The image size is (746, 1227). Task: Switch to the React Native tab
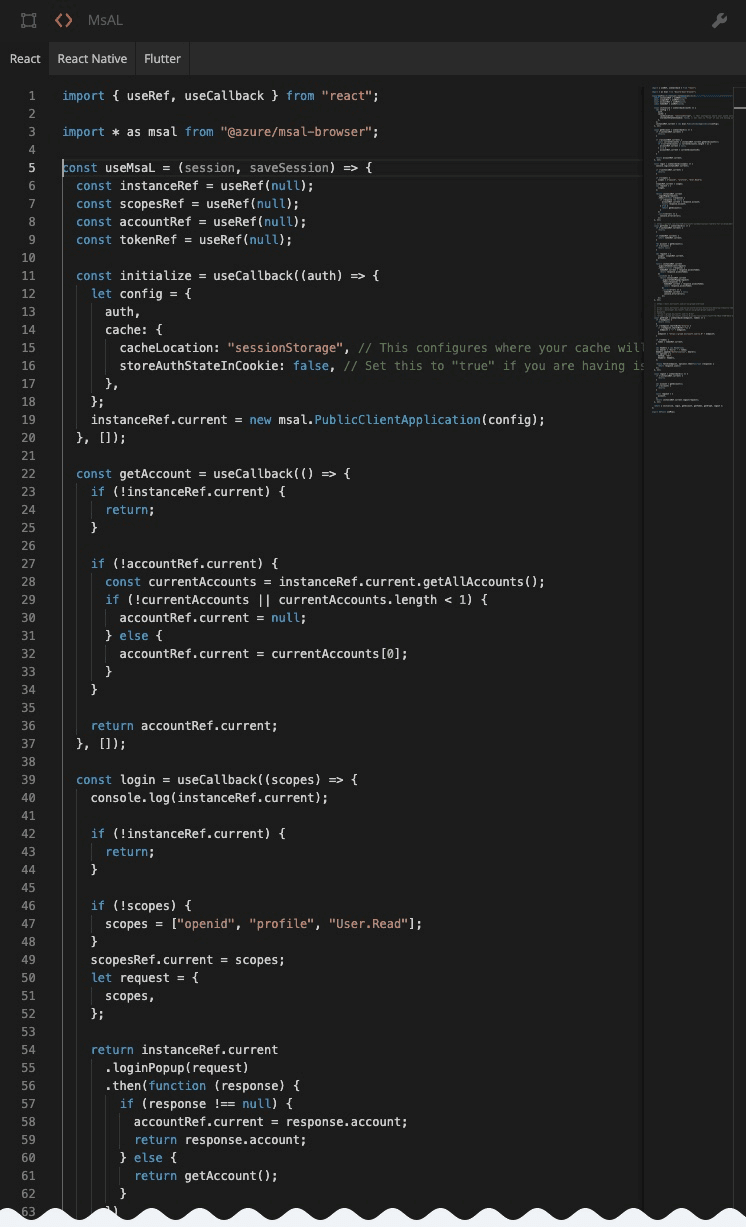92,59
